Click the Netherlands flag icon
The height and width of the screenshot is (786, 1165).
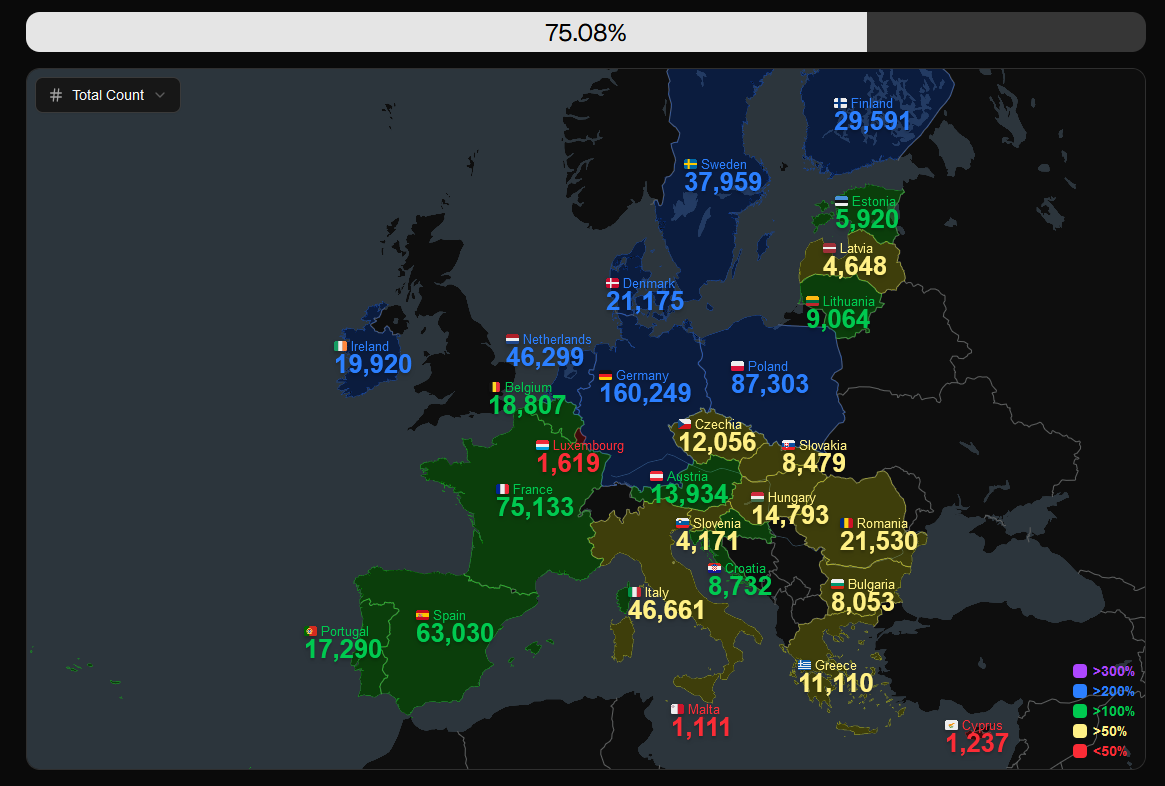512,339
